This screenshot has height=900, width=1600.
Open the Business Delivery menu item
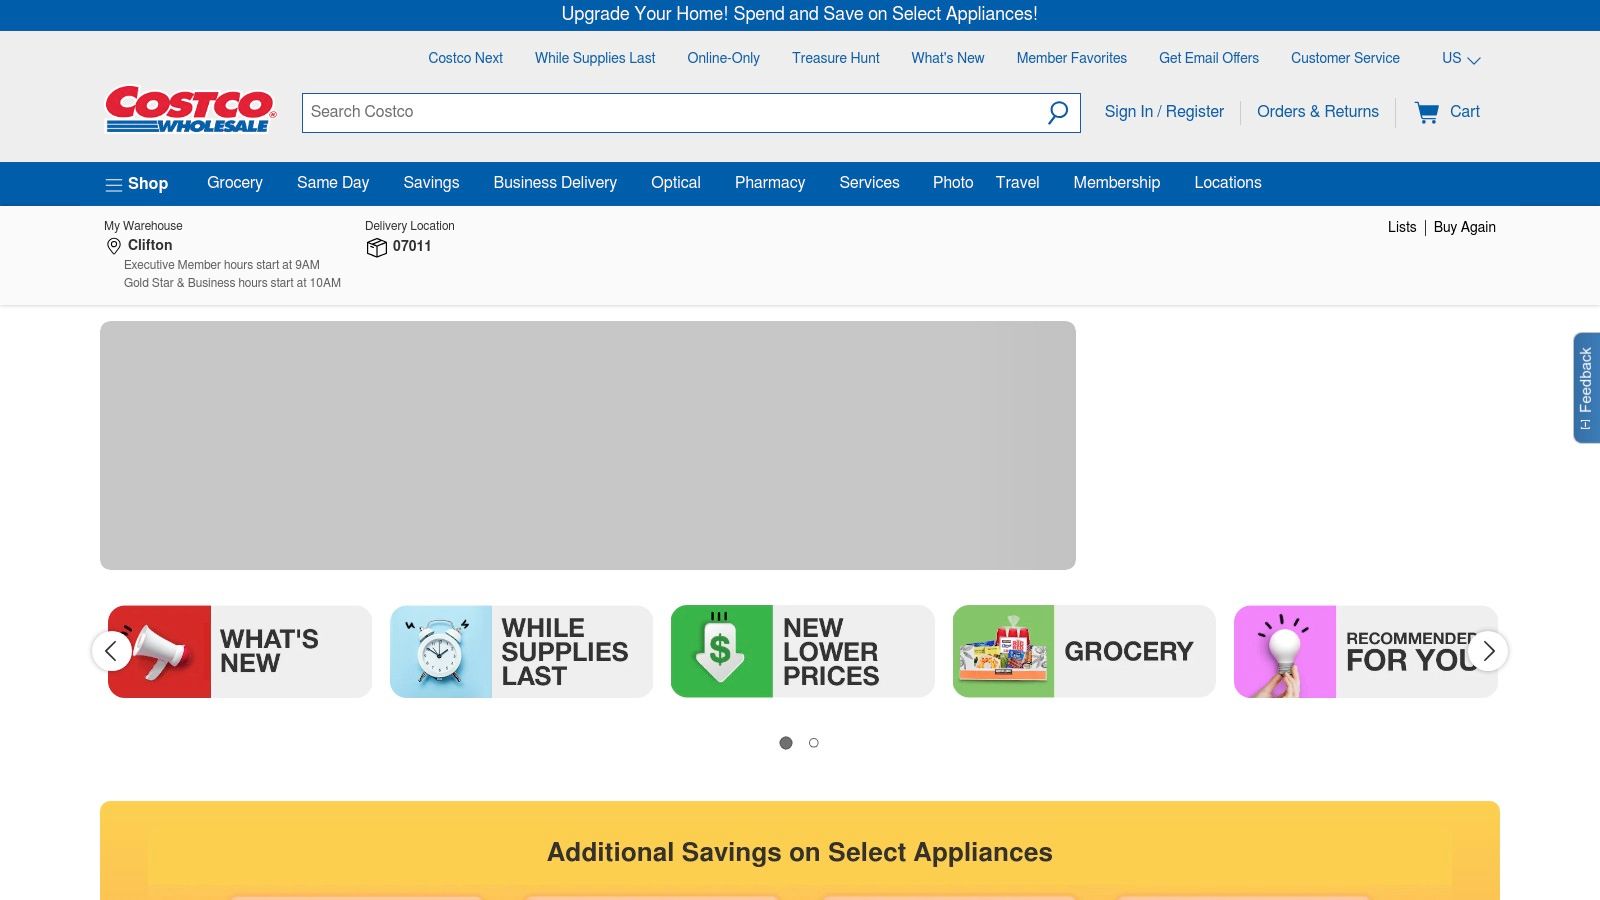[555, 183]
